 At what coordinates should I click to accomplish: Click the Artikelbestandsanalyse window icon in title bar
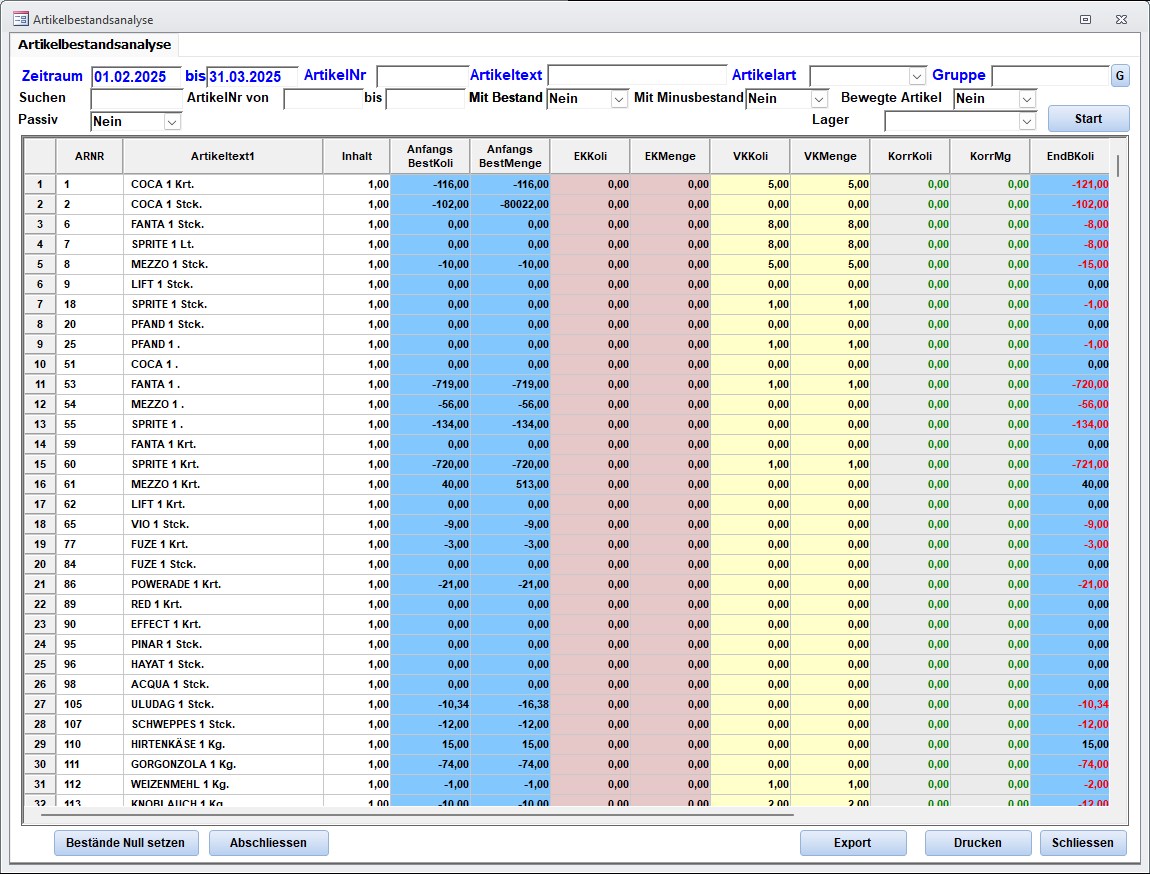click(20, 19)
